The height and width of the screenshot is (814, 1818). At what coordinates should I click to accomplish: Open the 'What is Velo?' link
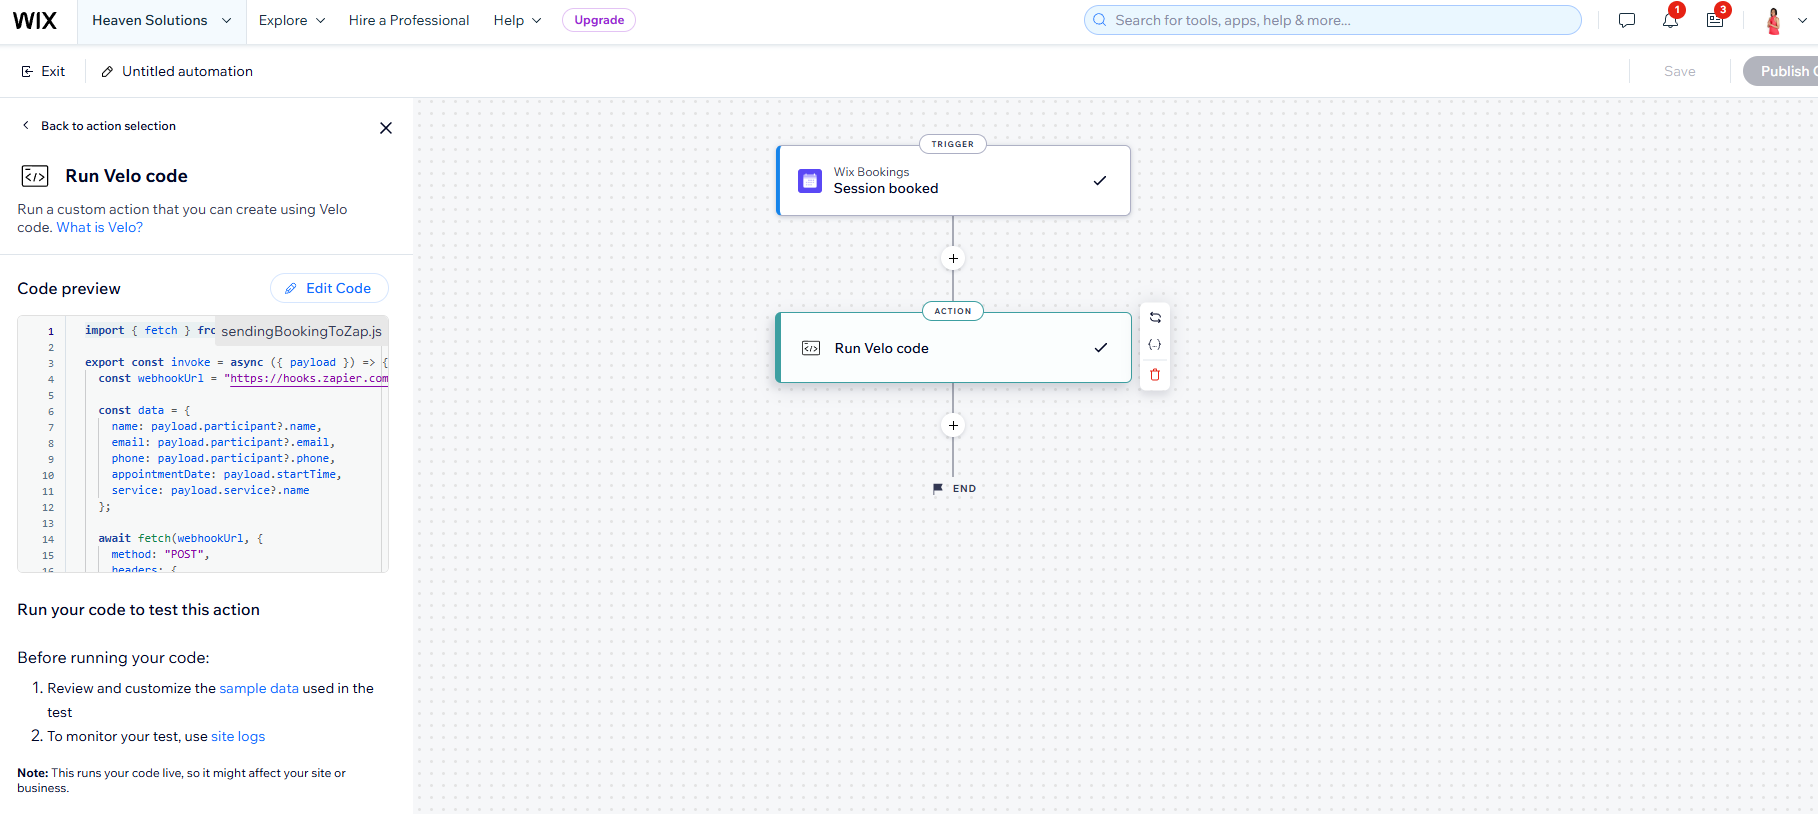pyautogui.click(x=100, y=228)
